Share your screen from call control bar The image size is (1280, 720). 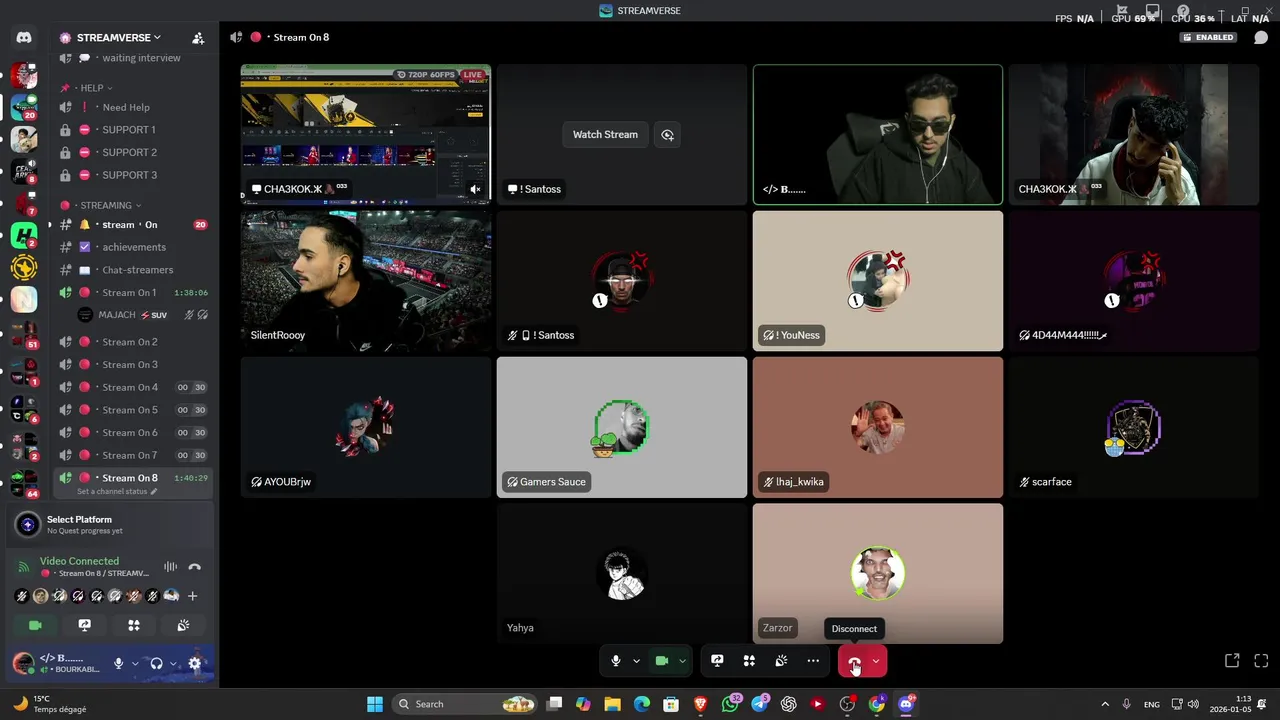click(x=717, y=661)
